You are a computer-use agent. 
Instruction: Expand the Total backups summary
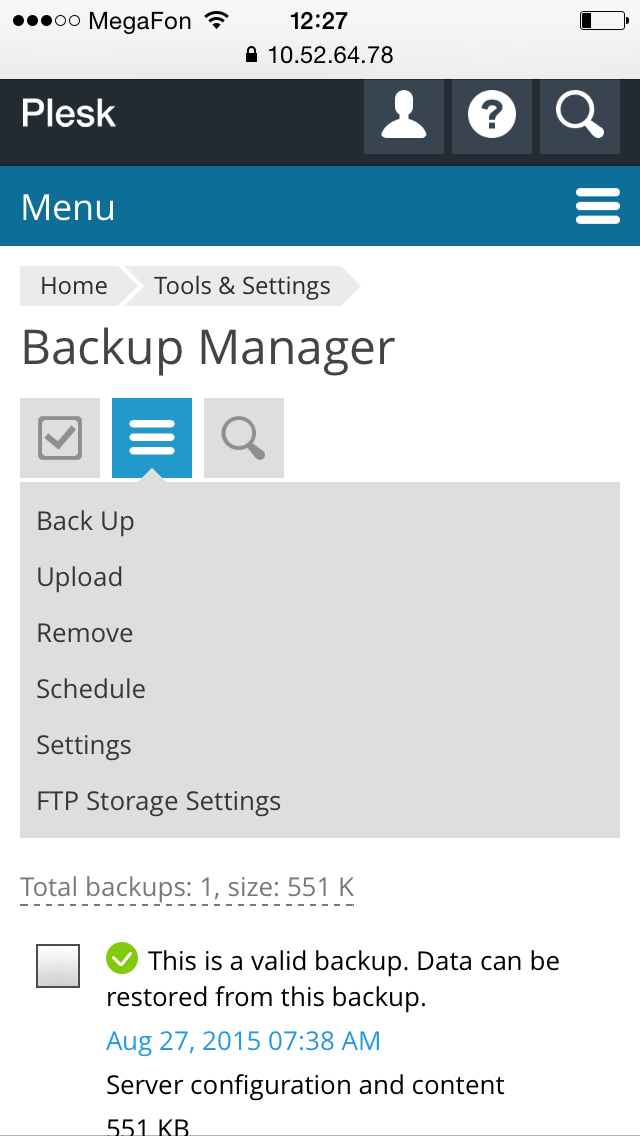(187, 888)
